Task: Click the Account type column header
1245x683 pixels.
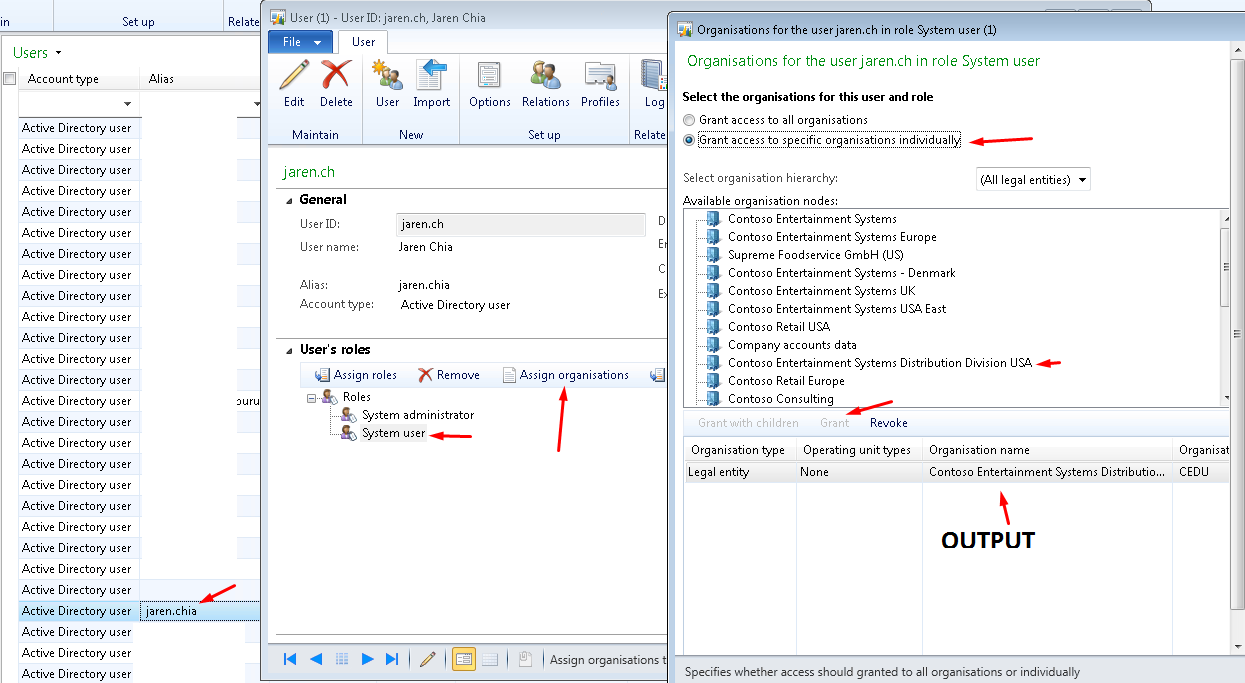Action: point(78,79)
